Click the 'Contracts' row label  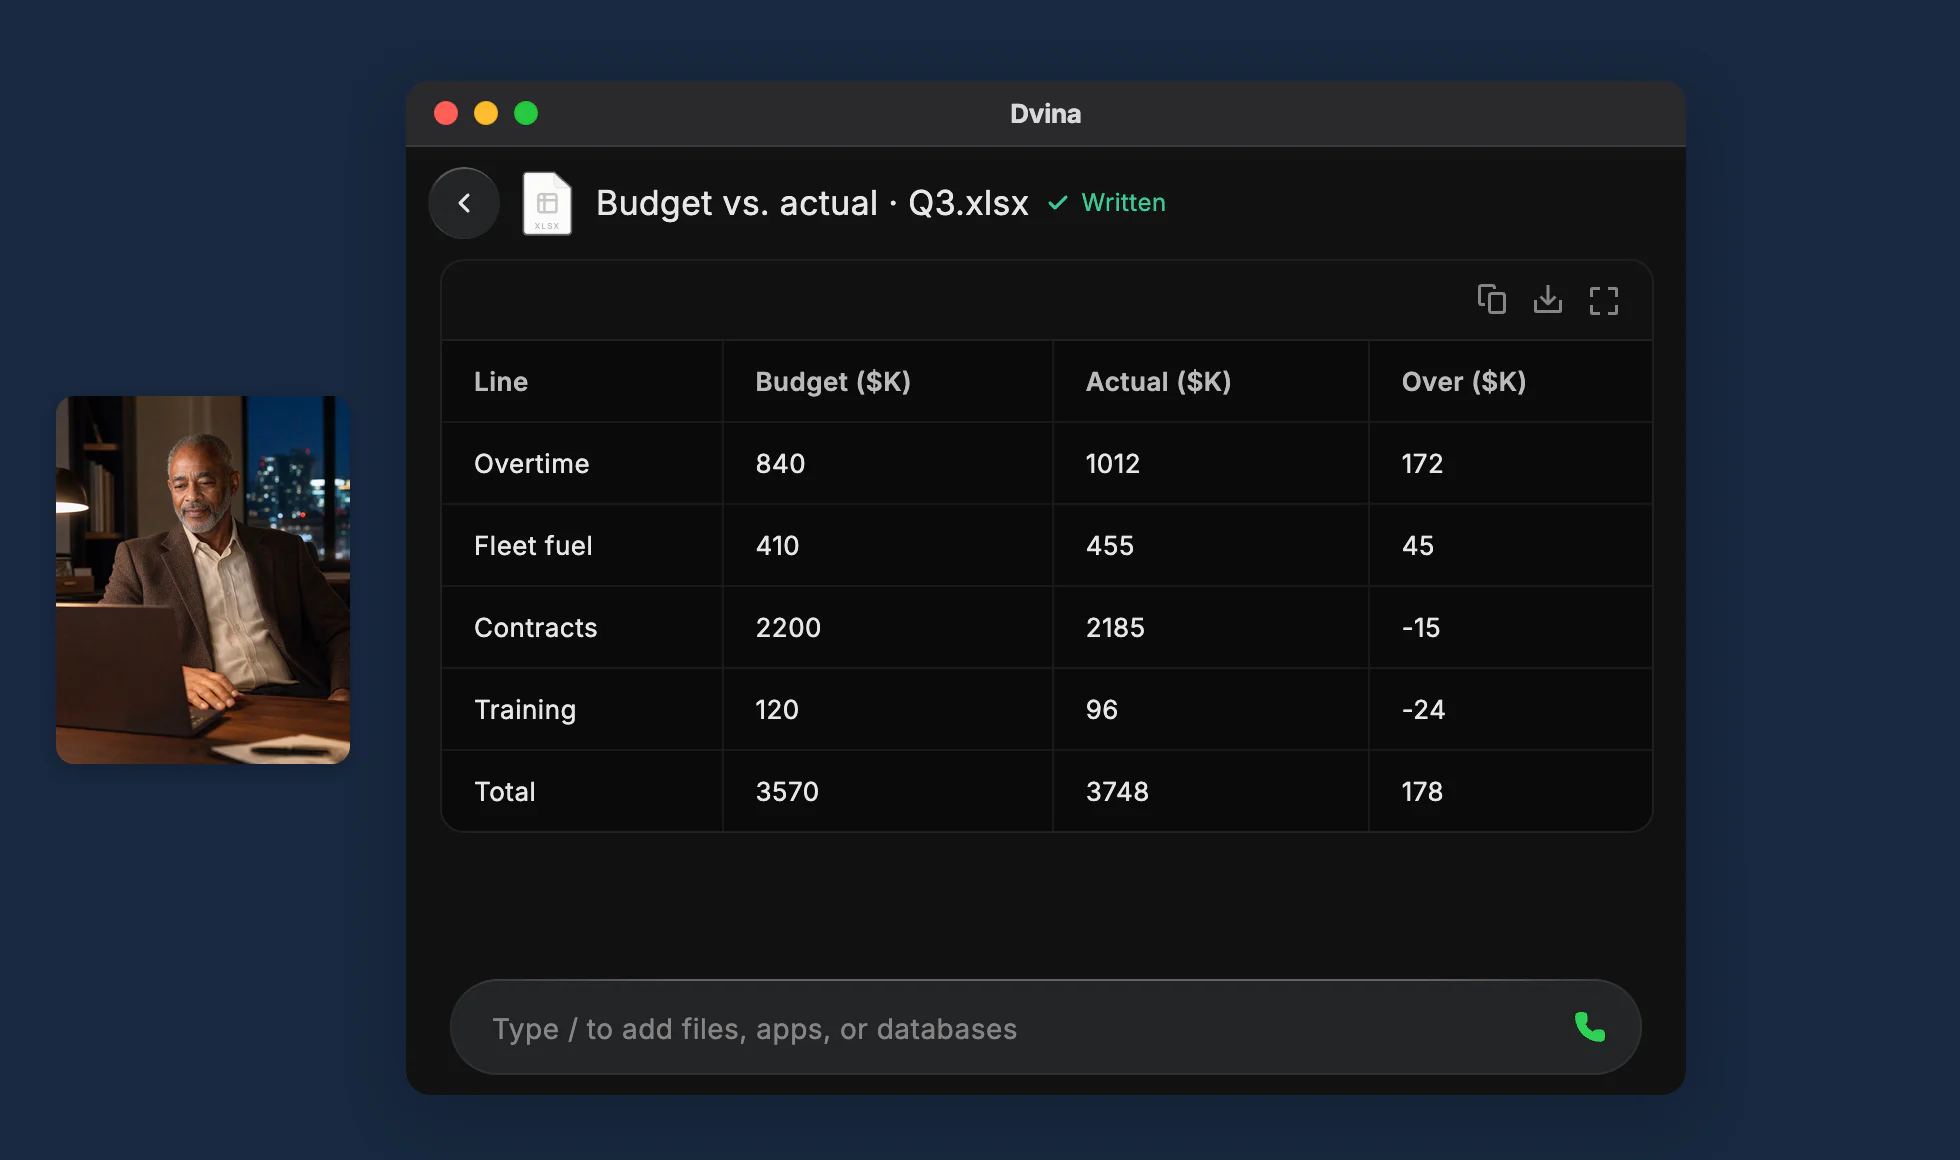tap(535, 627)
